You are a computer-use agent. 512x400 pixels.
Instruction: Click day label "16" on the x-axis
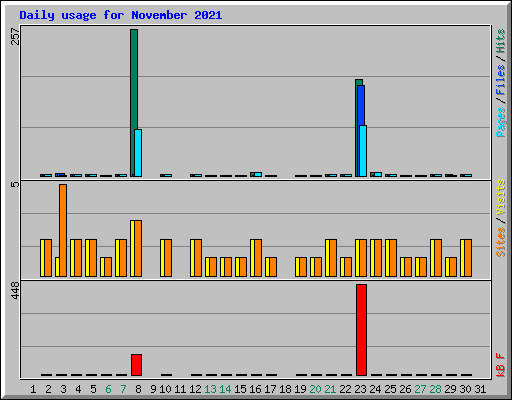[x=255, y=389]
